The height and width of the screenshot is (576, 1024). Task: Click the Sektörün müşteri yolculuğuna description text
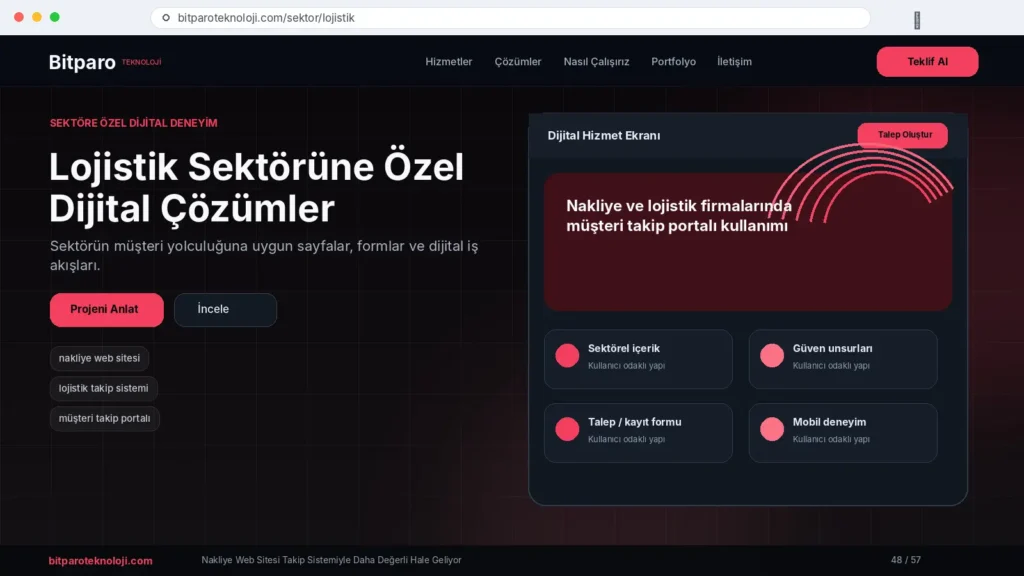click(x=264, y=255)
